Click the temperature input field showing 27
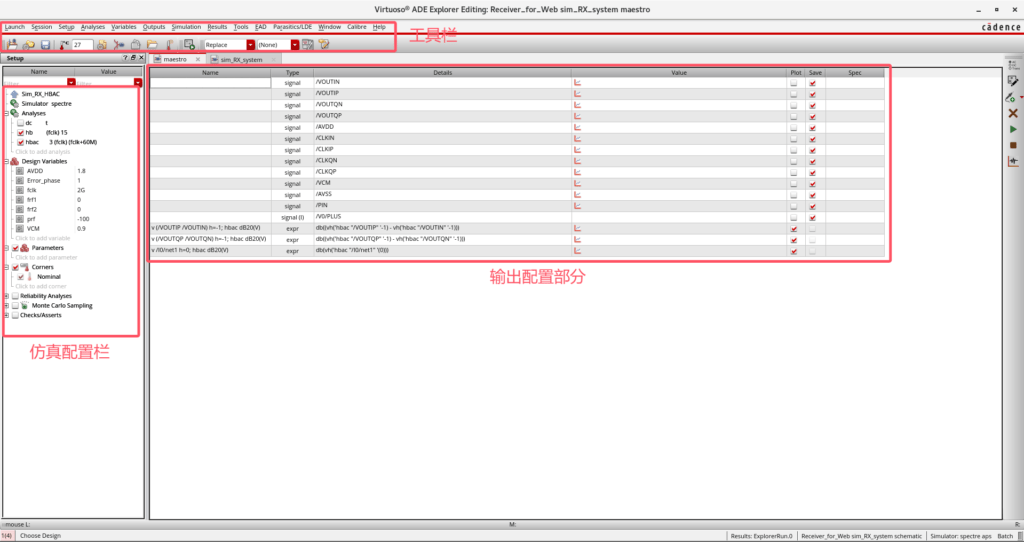The width and height of the screenshot is (1024, 542). point(82,45)
